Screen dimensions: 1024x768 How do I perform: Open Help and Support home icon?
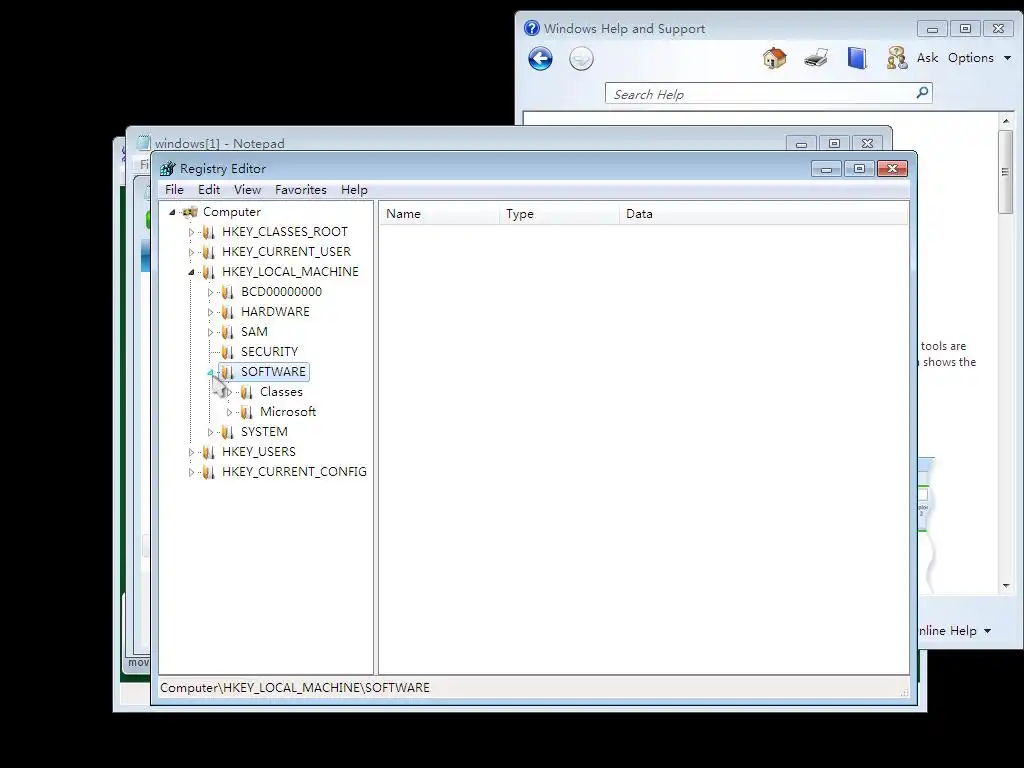click(775, 58)
